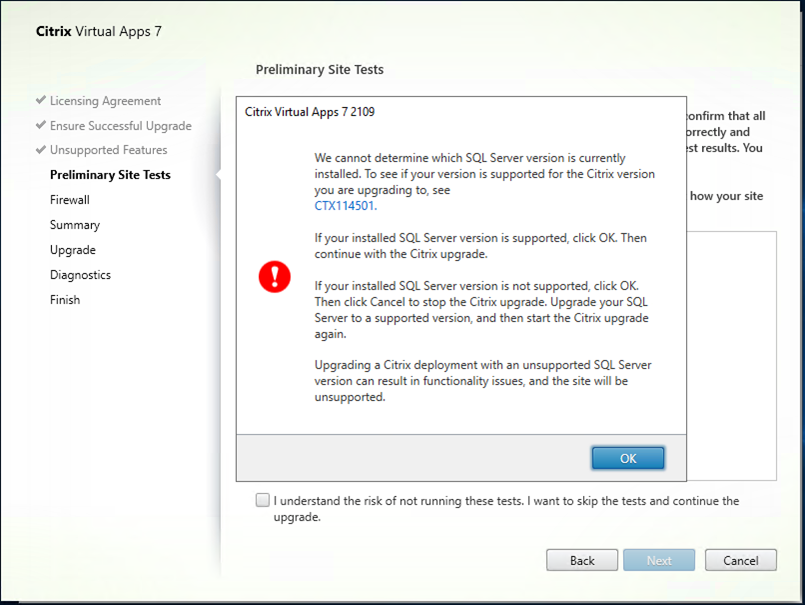Click the Preliminary Site Tests page heading
The image size is (805, 605).
[x=319, y=69]
